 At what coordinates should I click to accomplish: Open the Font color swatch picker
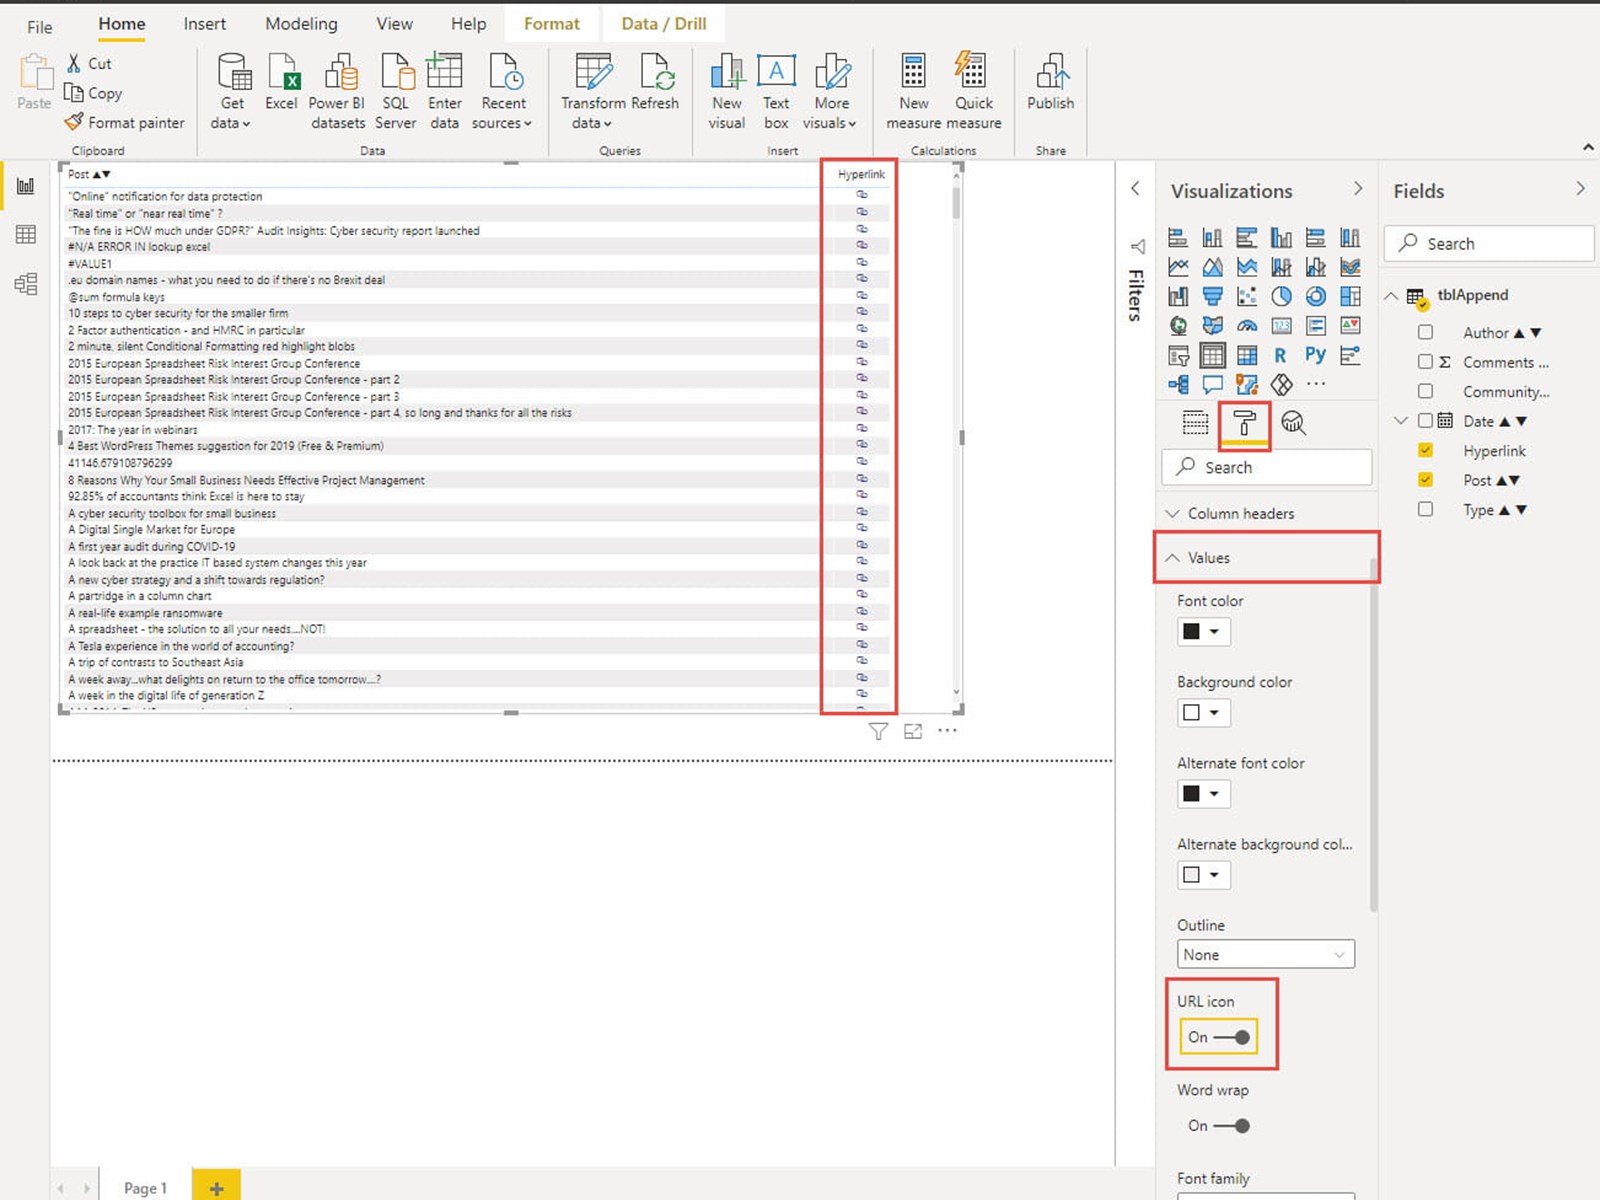(1202, 632)
